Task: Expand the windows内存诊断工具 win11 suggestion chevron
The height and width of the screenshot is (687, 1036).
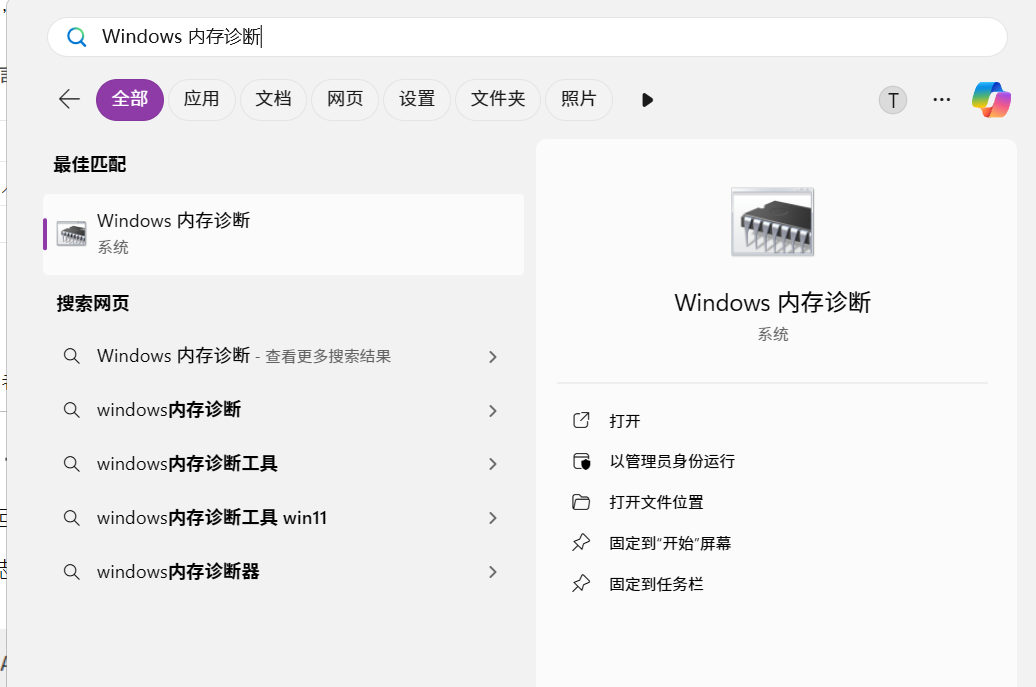Action: tap(492, 518)
